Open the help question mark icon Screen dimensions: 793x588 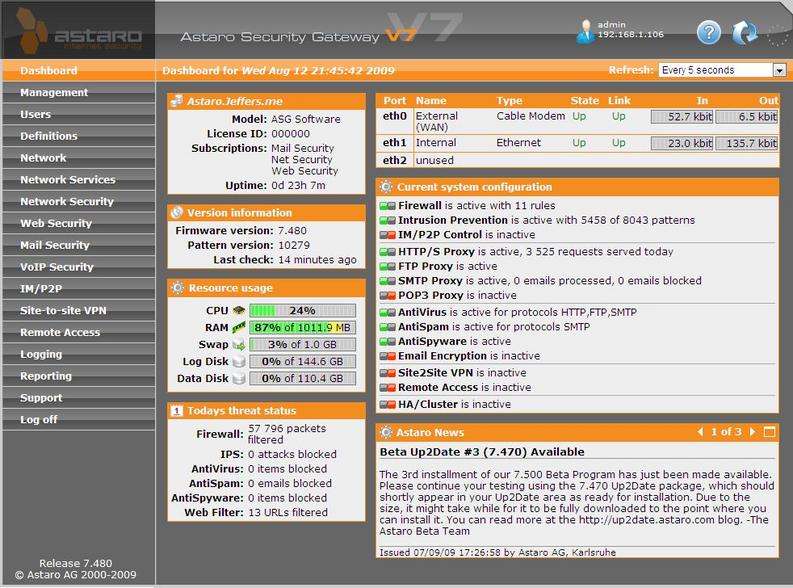709,33
